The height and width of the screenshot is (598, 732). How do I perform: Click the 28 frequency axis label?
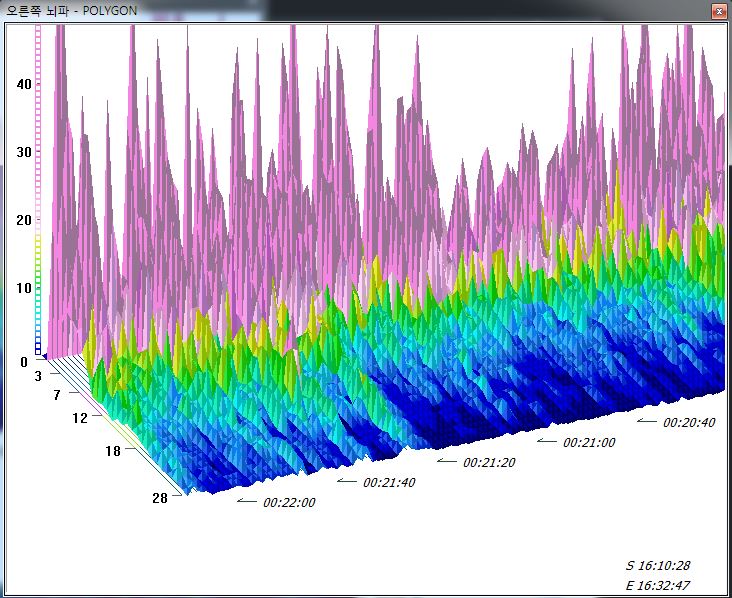point(158,499)
